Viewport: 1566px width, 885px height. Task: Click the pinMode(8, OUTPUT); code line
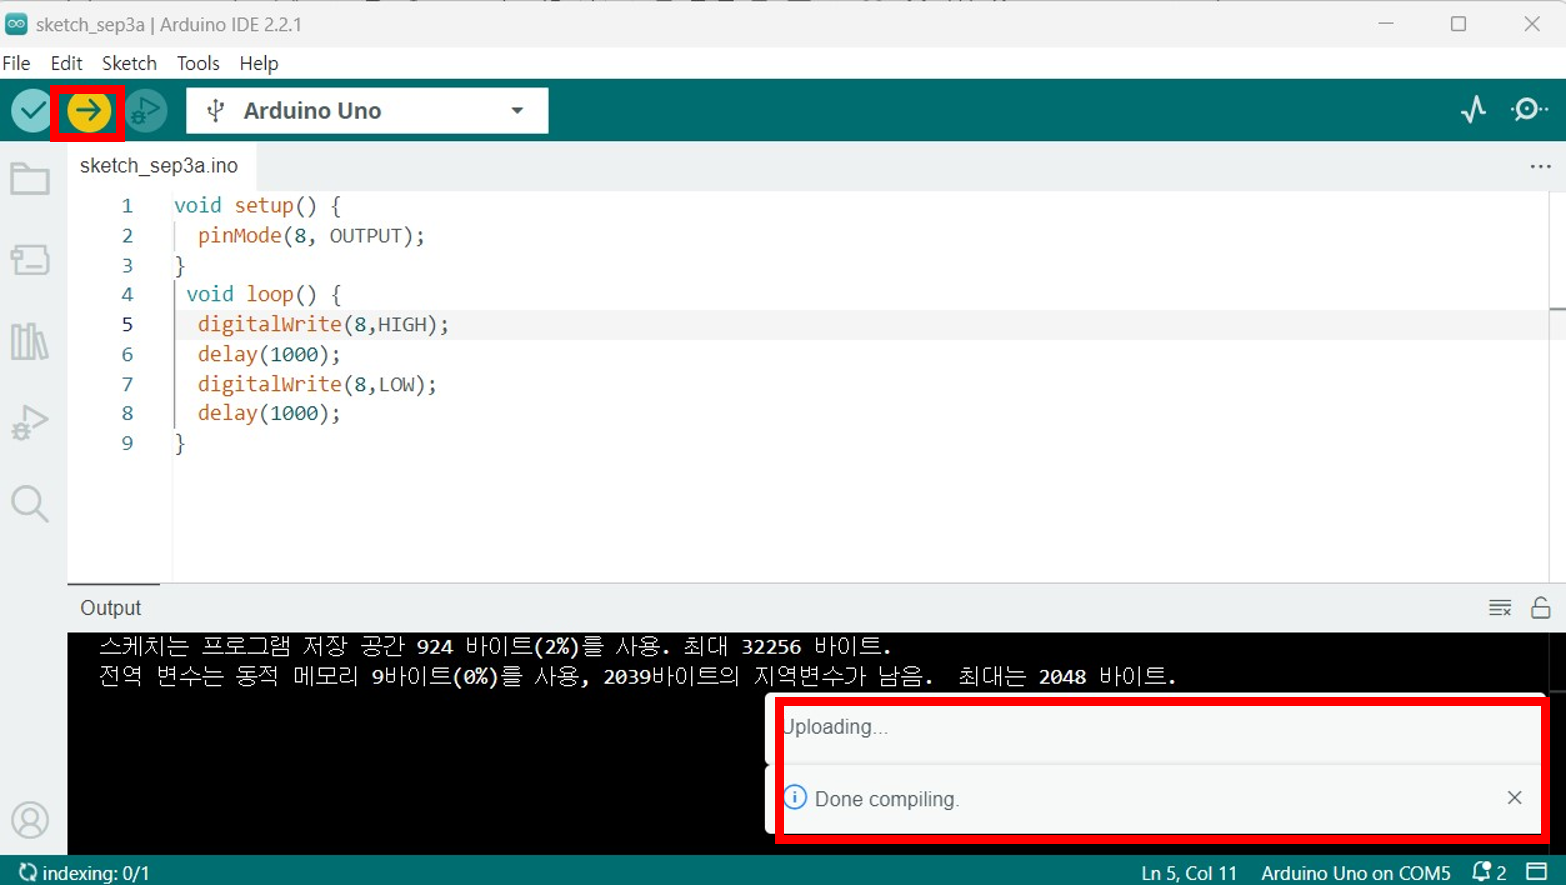click(x=311, y=236)
